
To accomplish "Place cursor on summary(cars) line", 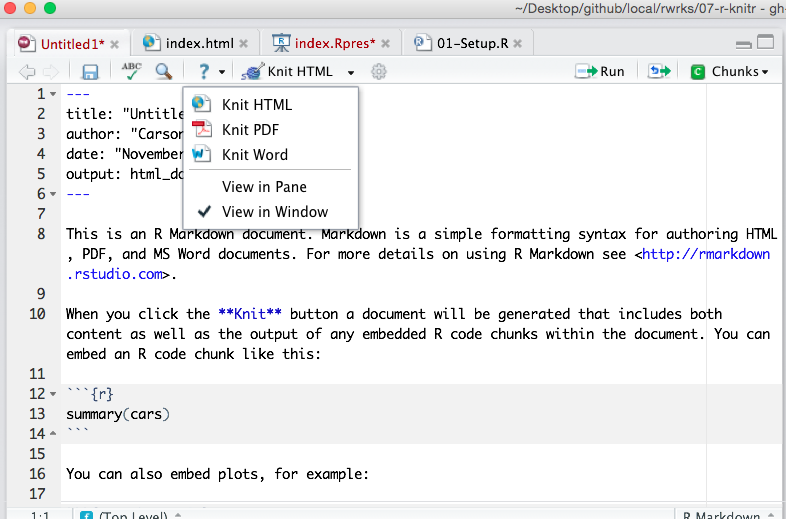I will click(118, 414).
